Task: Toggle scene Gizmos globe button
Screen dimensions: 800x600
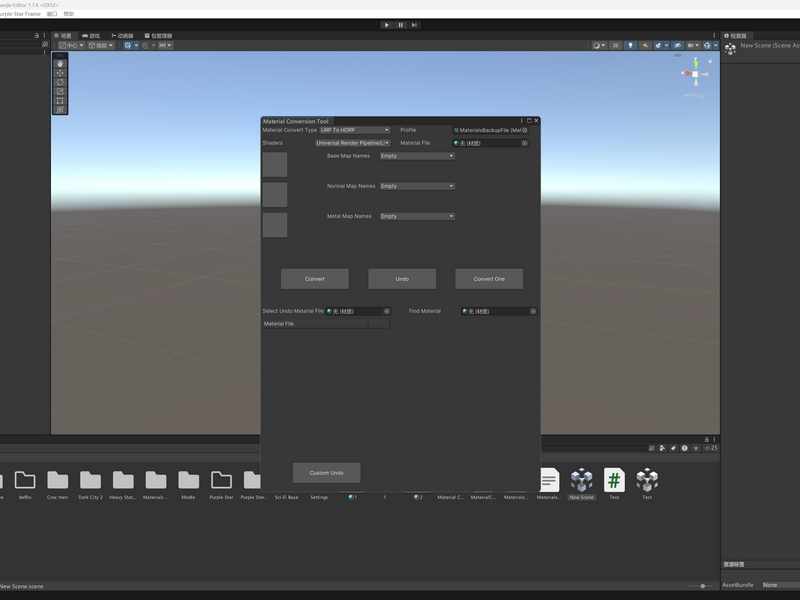Action: 707,45
